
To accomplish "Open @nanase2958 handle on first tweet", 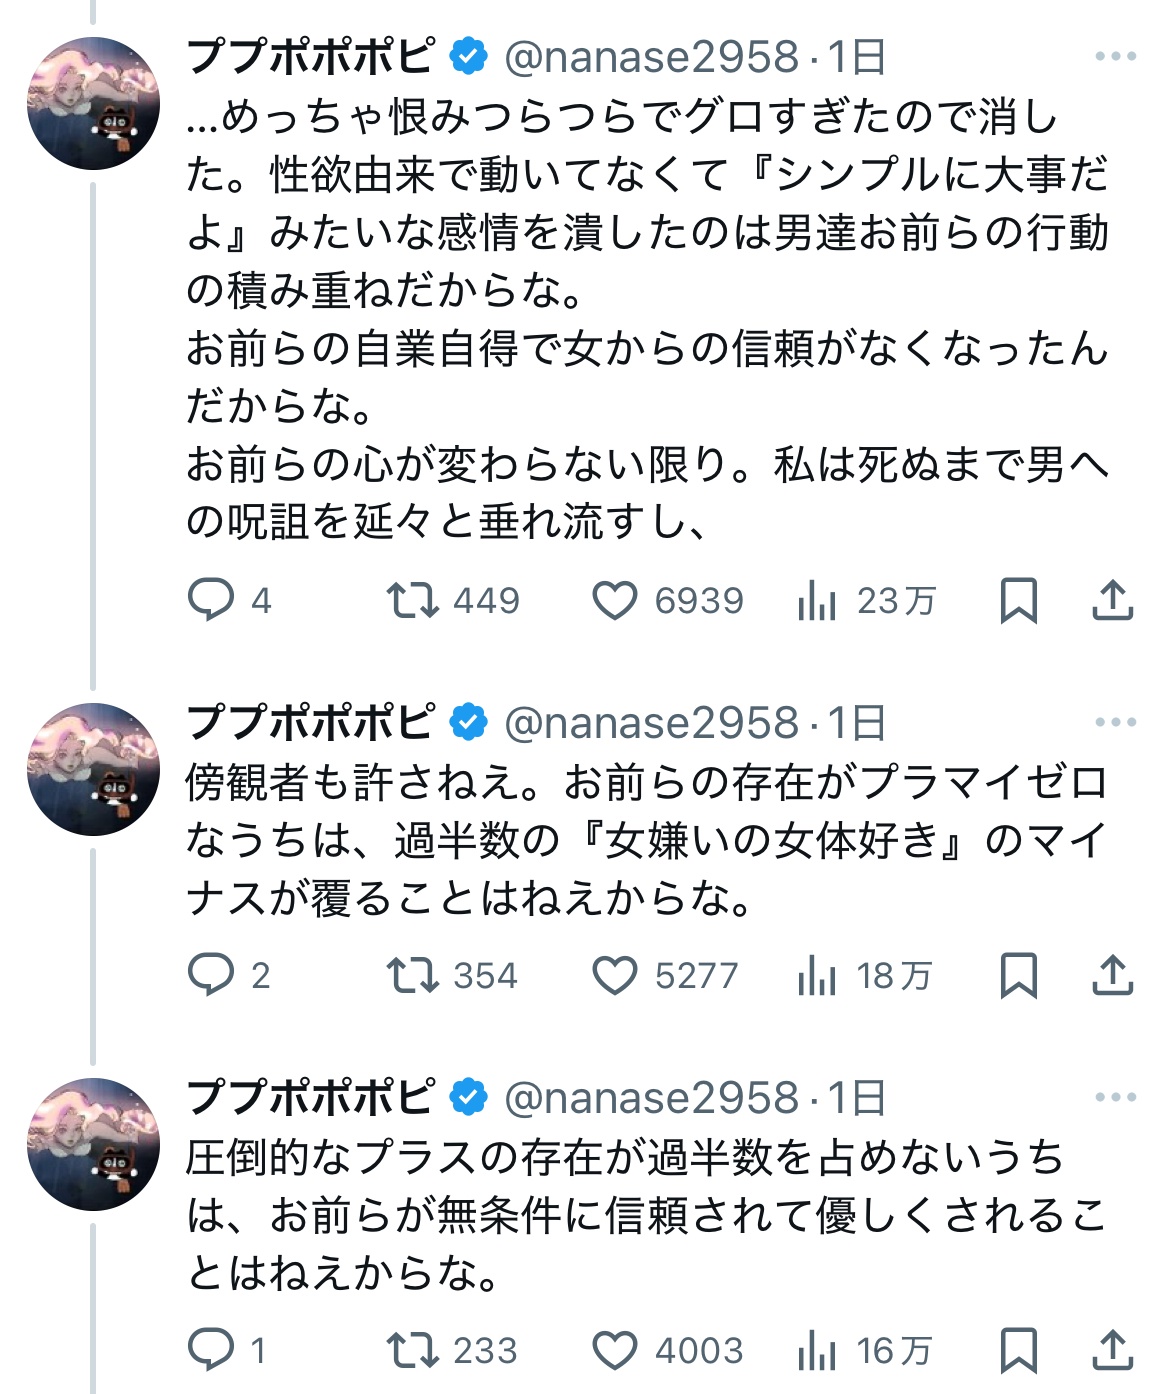I will [x=651, y=57].
